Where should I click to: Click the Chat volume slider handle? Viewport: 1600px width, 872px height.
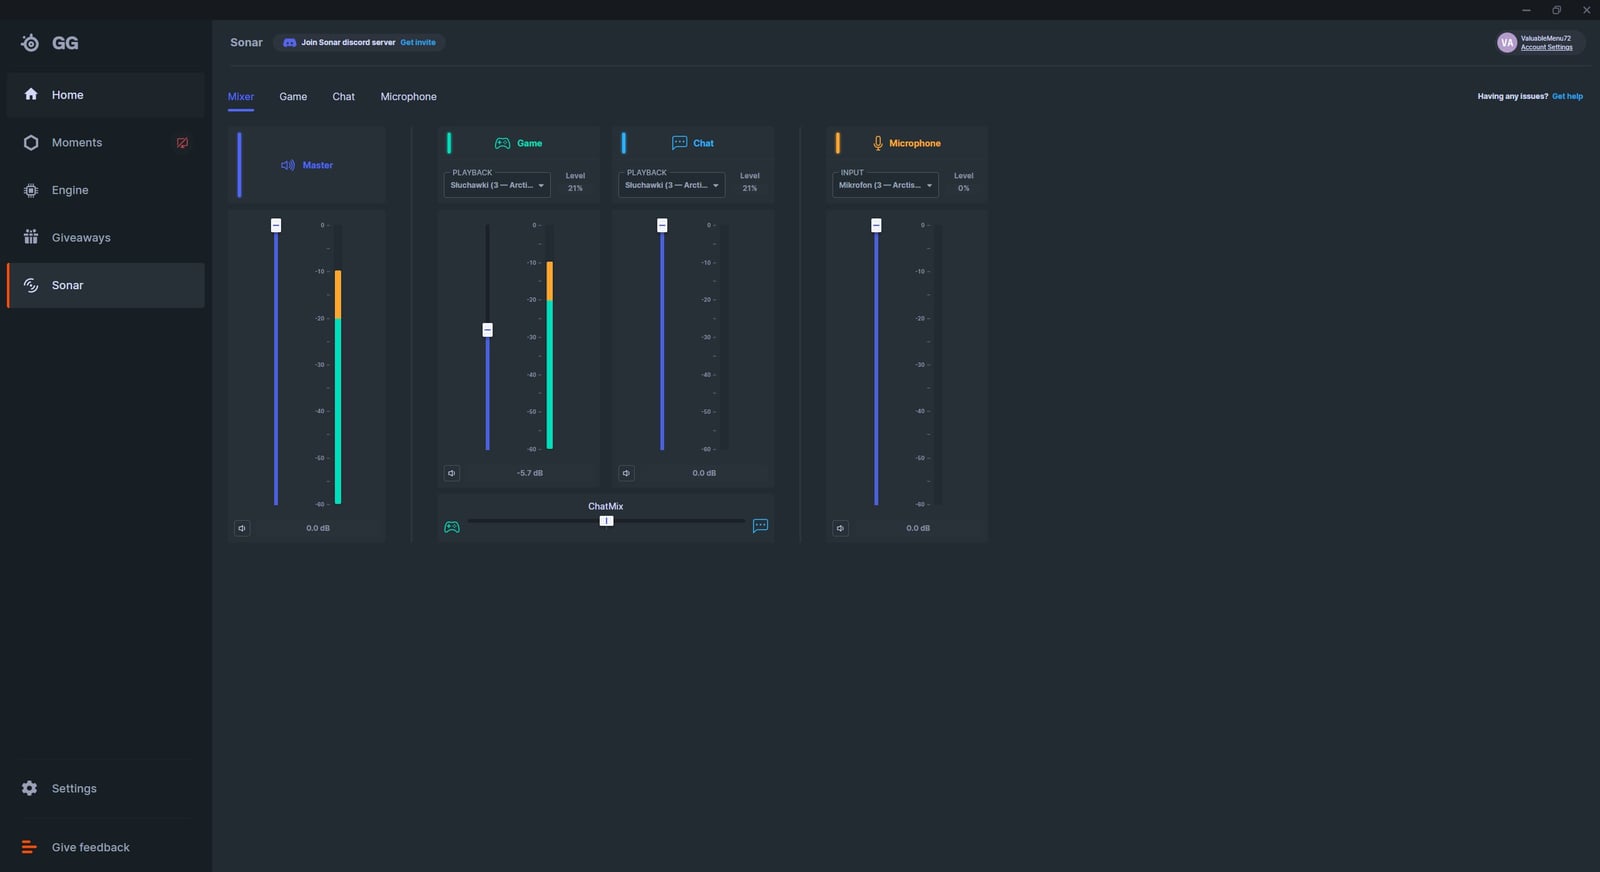point(662,225)
